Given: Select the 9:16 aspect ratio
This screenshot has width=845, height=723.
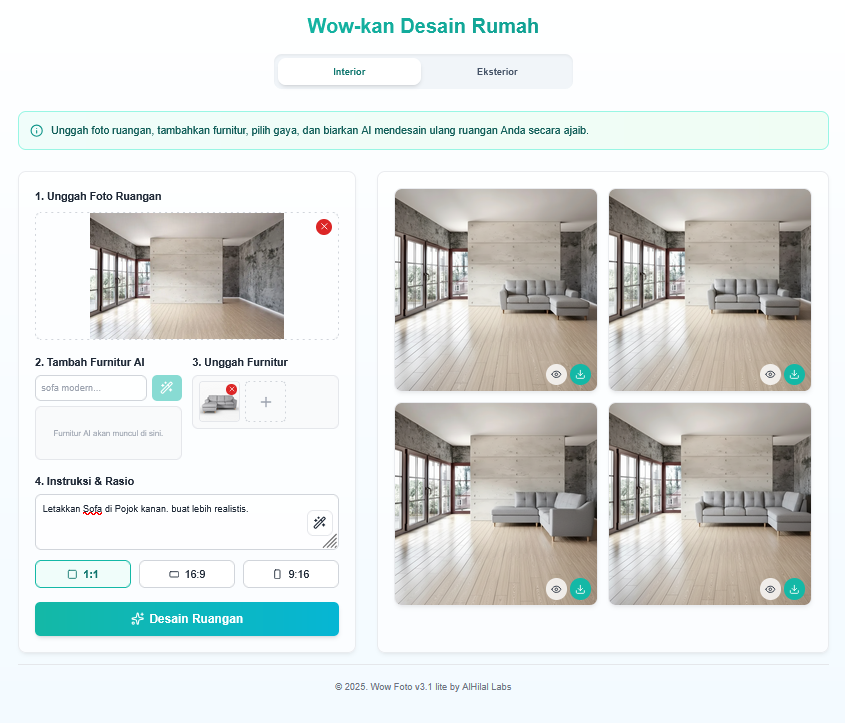Looking at the screenshot, I should 290,573.
